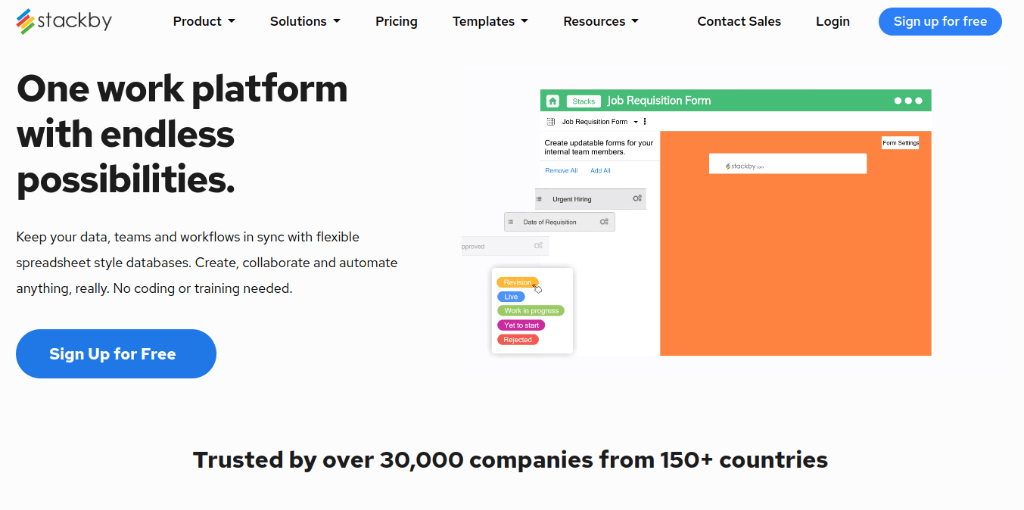Image resolution: width=1024 pixels, height=510 pixels.
Task: Click the Add All link
Action: [600, 170]
